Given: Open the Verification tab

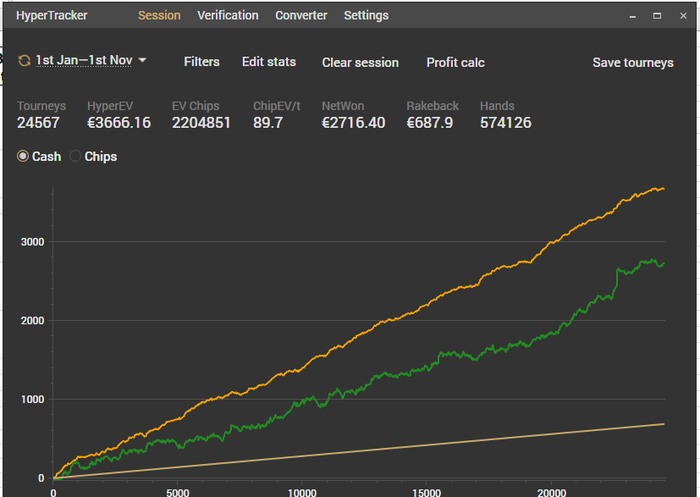Looking at the screenshot, I should click(228, 15).
